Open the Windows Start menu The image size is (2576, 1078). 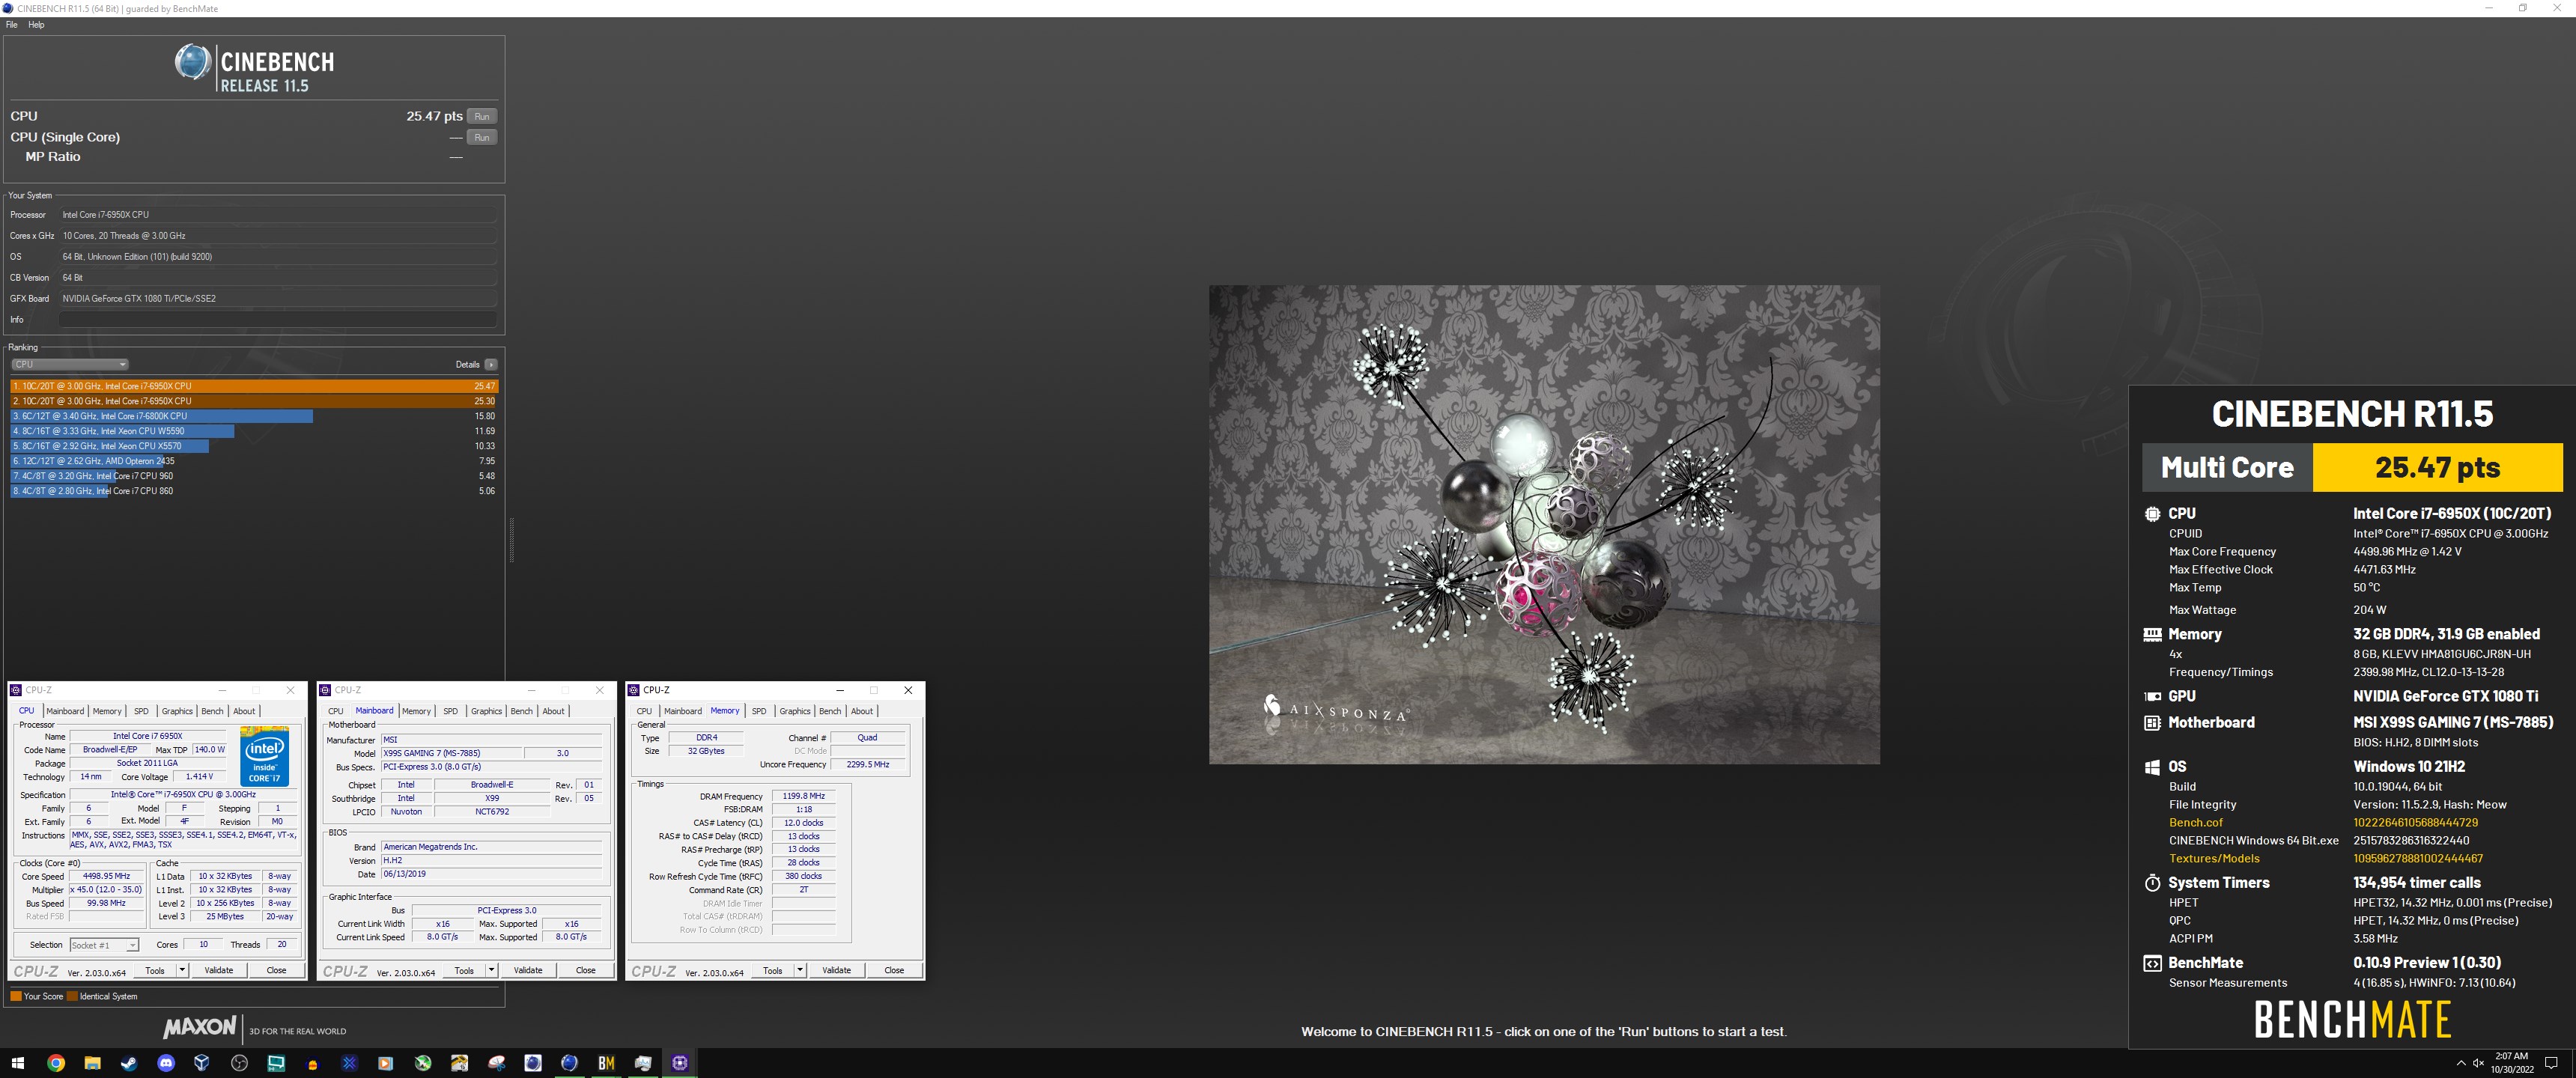pos(17,1063)
